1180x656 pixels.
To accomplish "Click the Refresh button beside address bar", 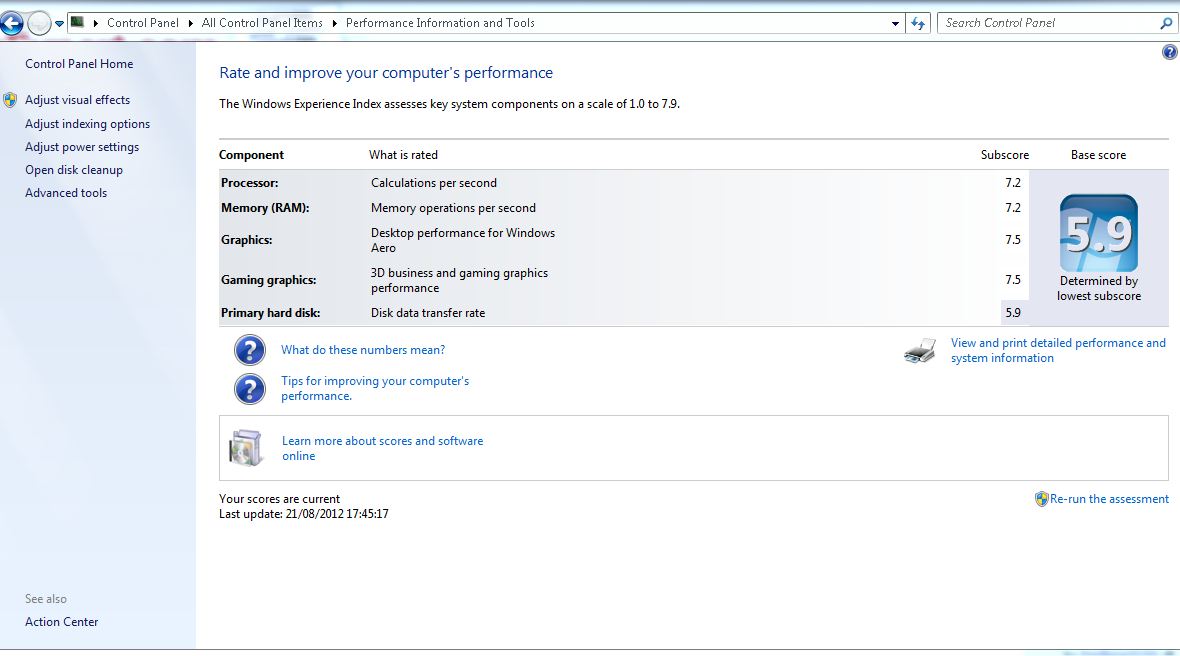I will (x=918, y=23).
